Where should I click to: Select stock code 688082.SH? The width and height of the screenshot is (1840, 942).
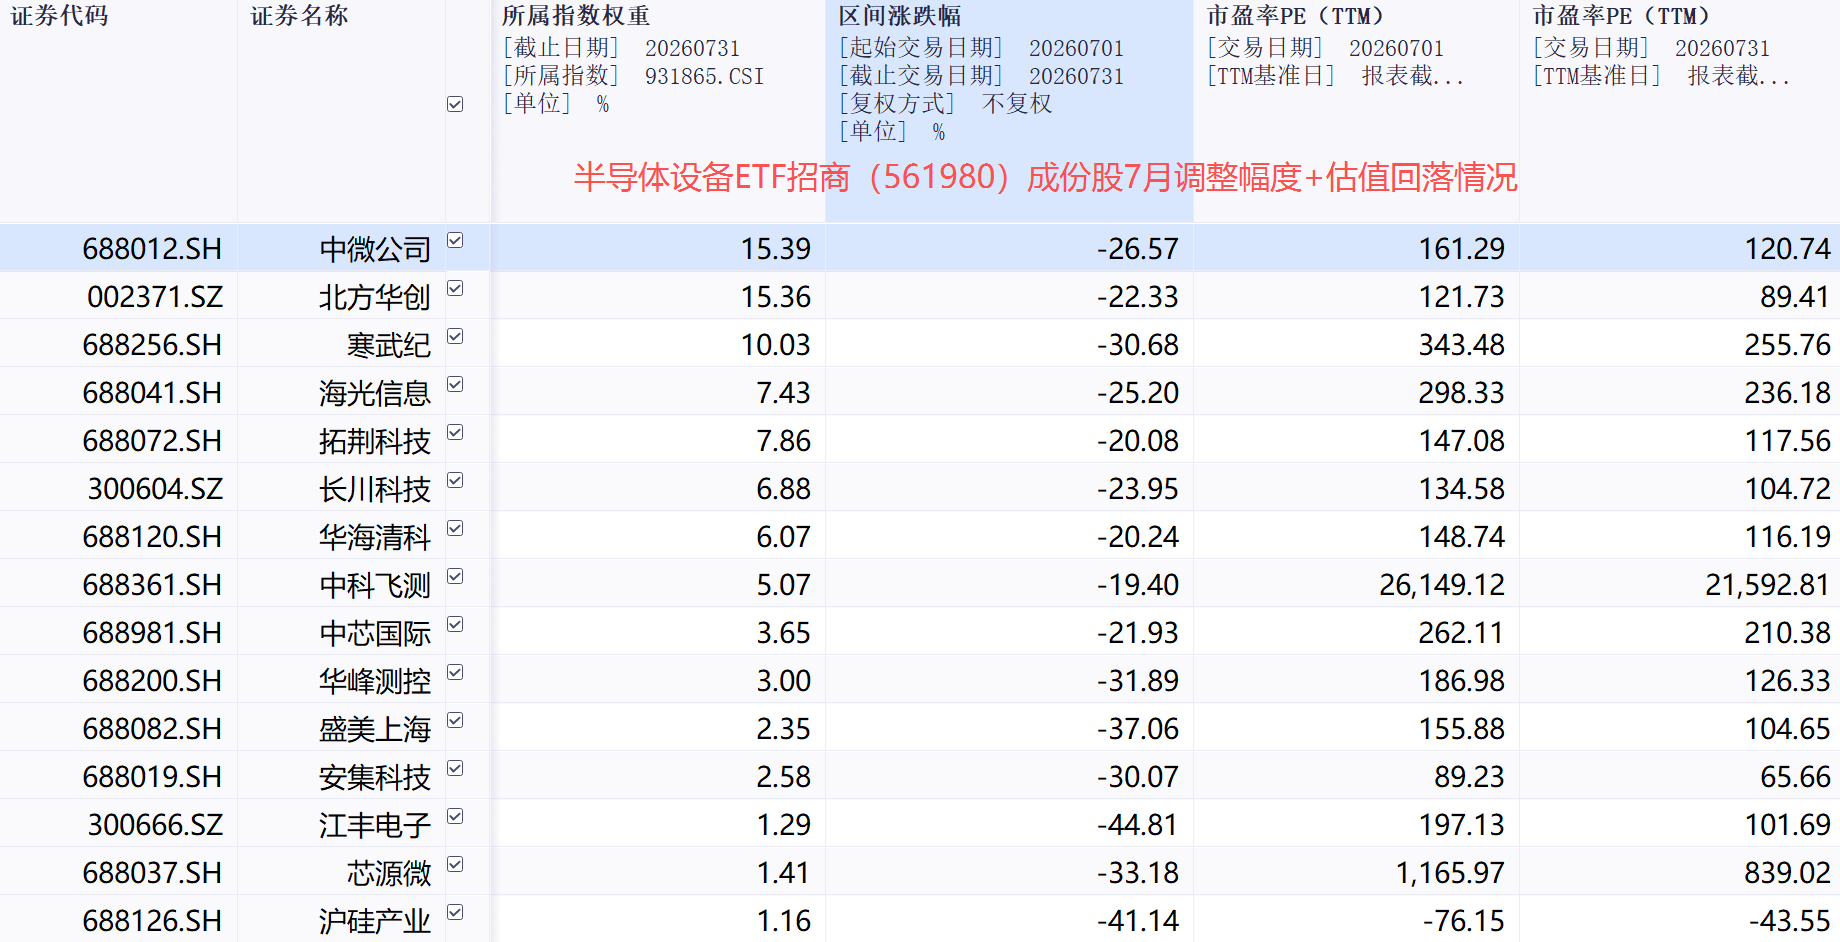pyautogui.click(x=152, y=728)
